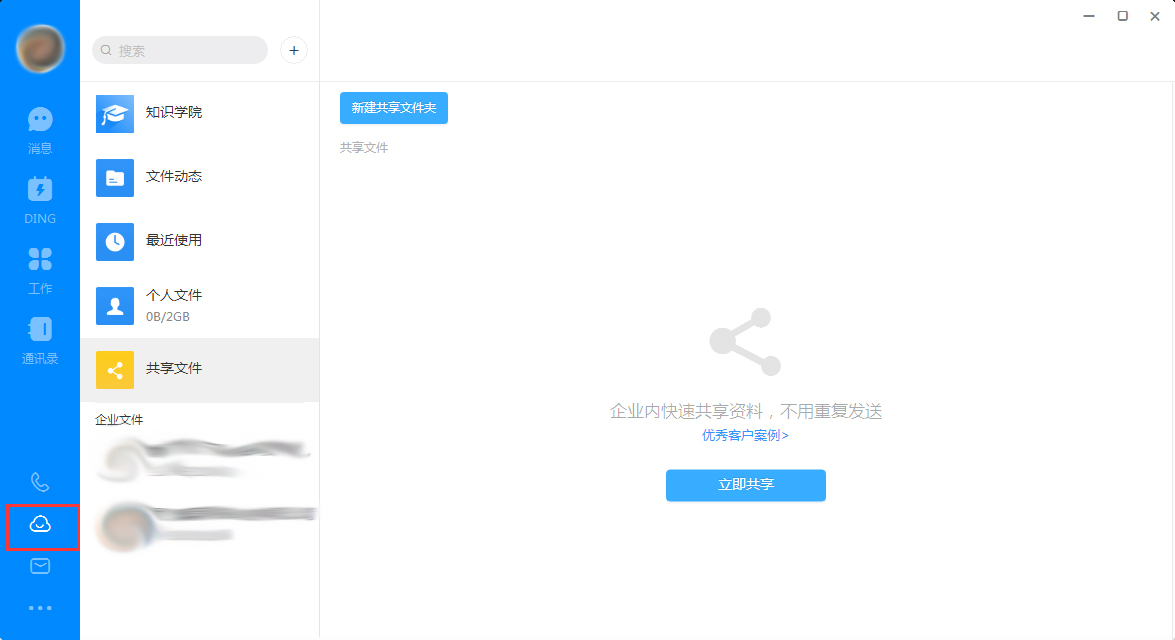This screenshot has width=1175, height=640.
Task: Open the 消息 messages panel
Action: [39, 125]
